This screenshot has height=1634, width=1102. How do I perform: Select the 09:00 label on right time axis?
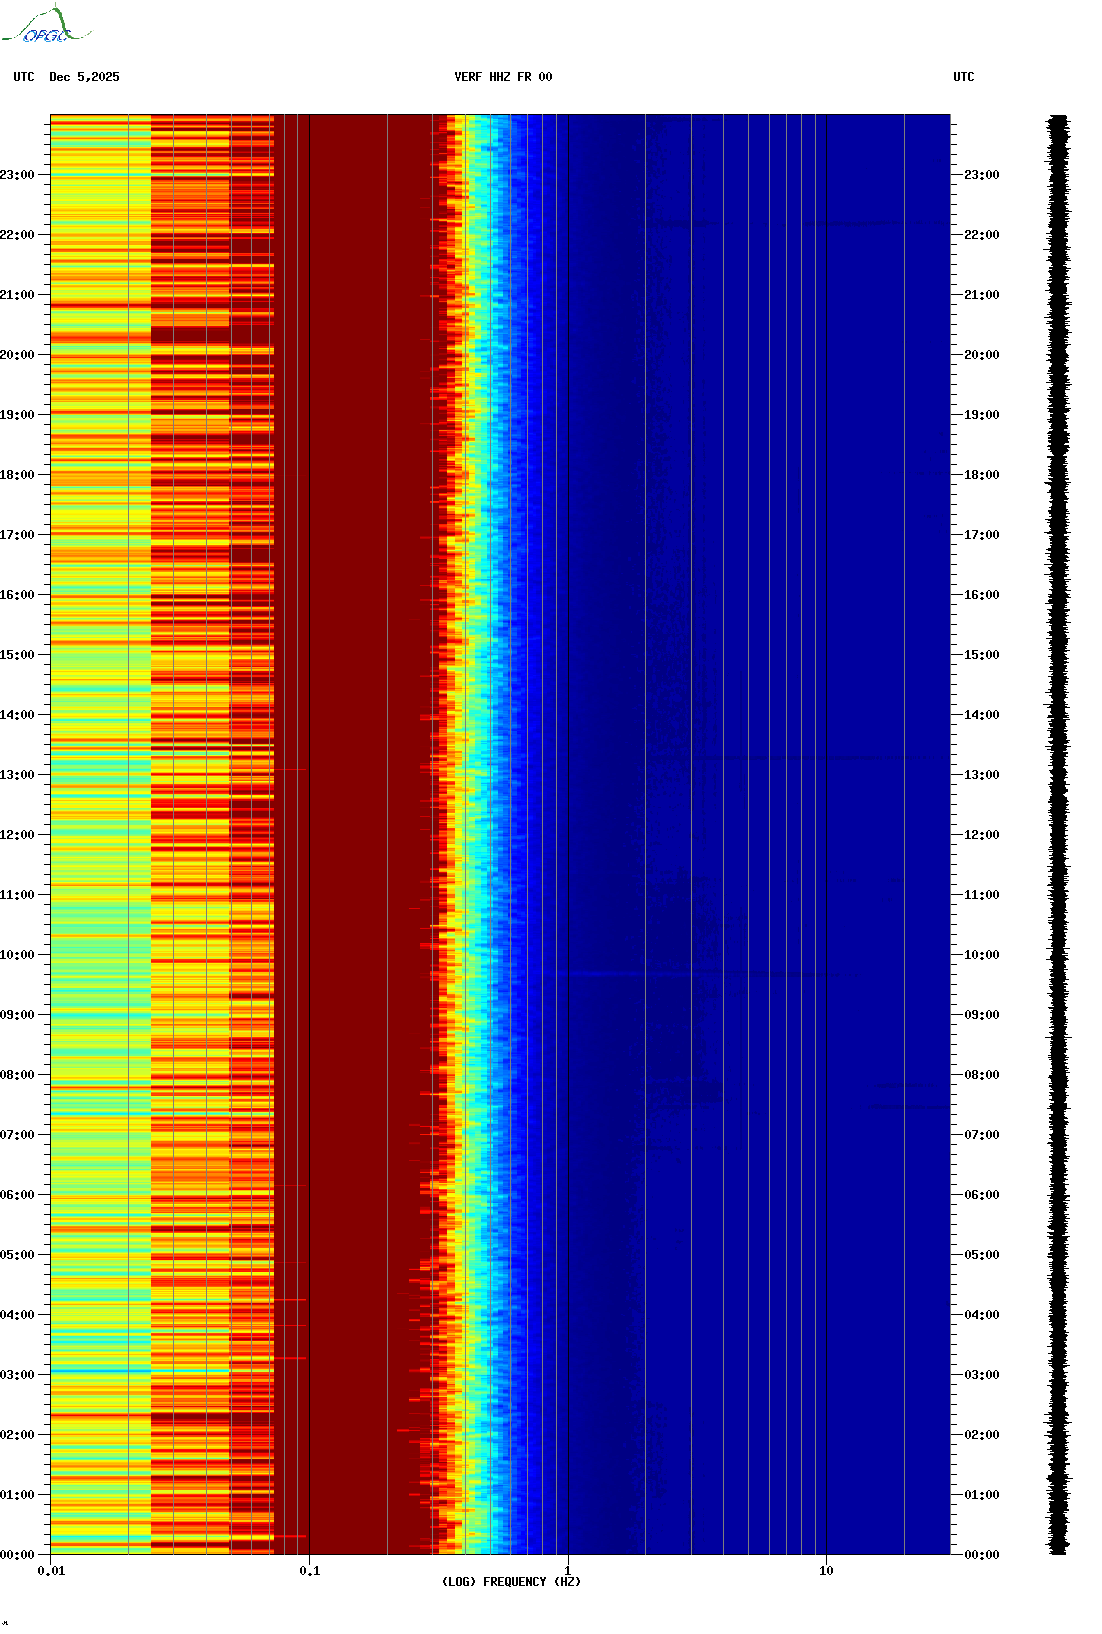tap(981, 1015)
